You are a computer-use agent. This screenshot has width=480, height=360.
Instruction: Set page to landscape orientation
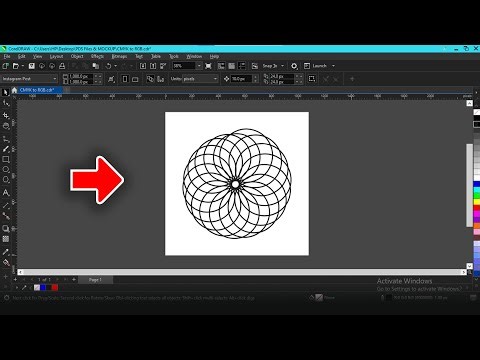click(x=135, y=79)
